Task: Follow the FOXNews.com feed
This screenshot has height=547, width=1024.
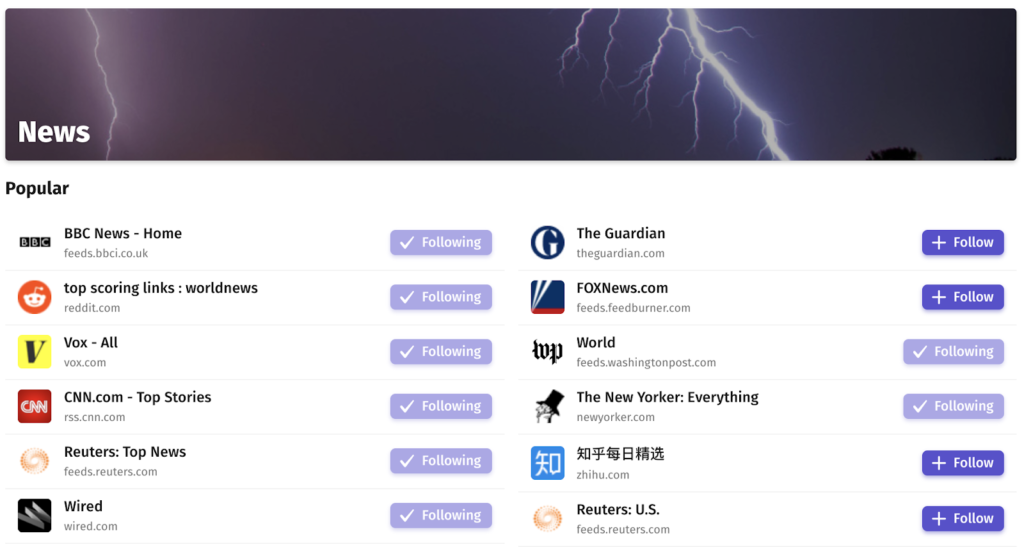Action: (963, 297)
